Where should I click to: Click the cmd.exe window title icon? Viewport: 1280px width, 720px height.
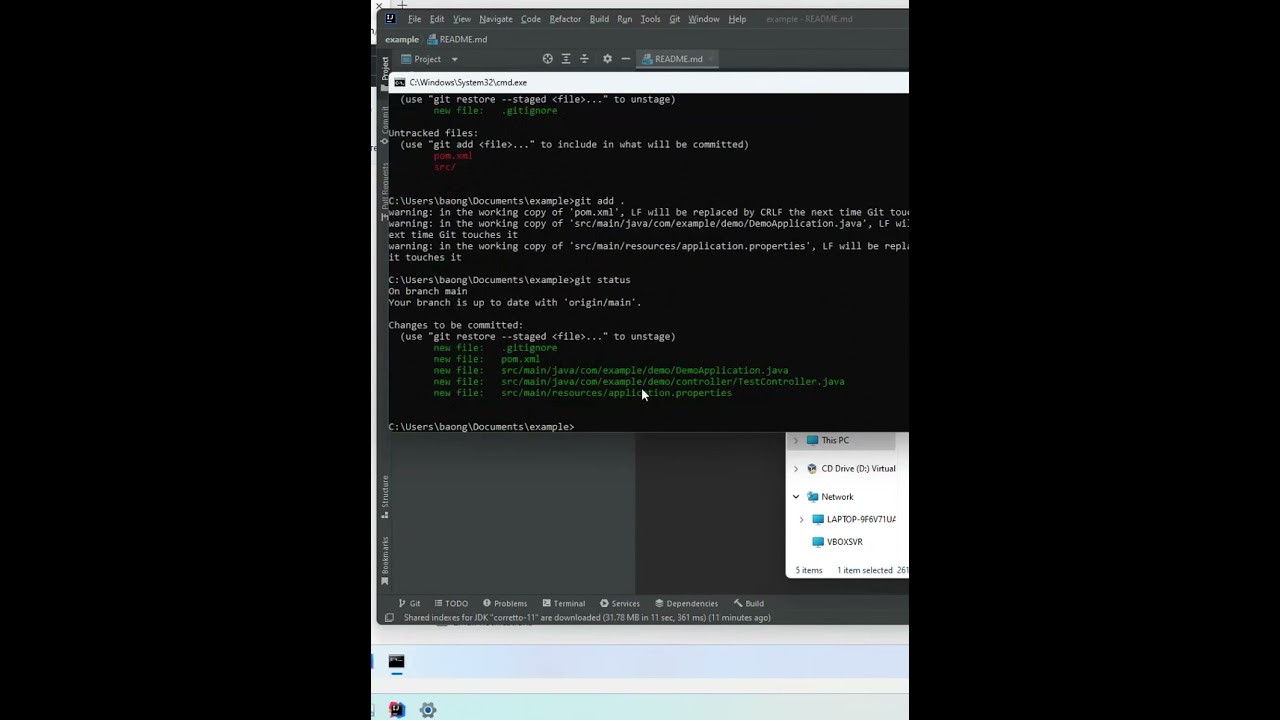click(x=400, y=82)
